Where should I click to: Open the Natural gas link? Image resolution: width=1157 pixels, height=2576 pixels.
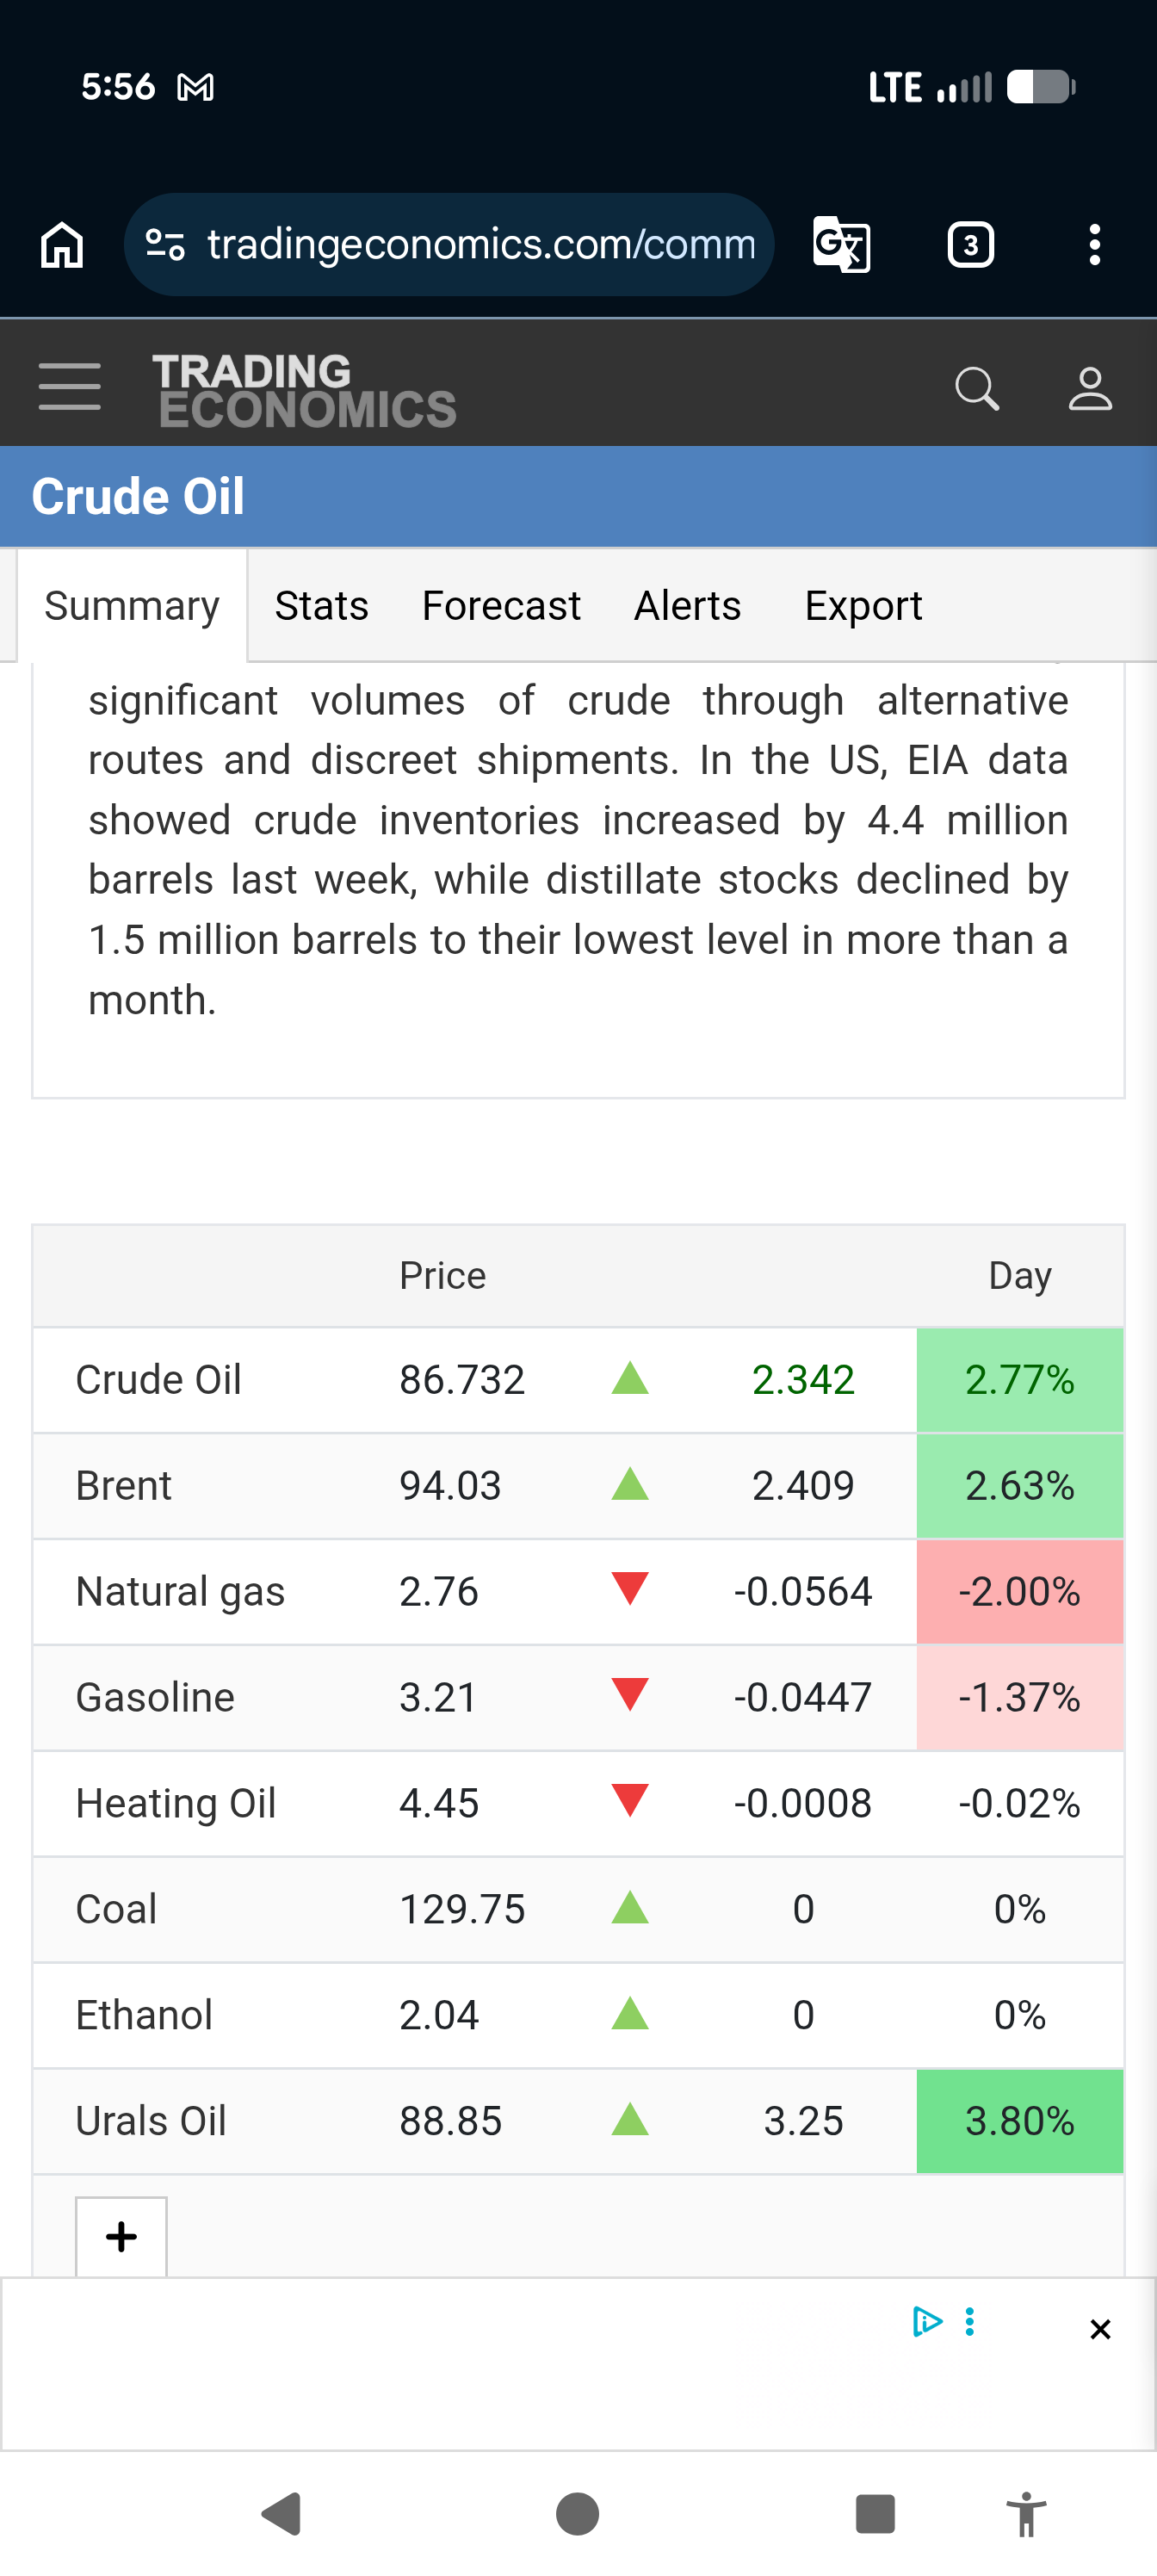(x=180, y=1591)
